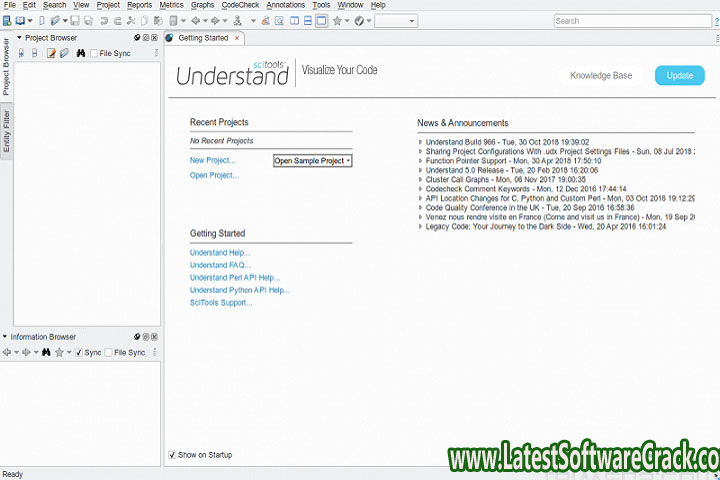Click star favorites icon in Information Browser
Image resolution: width=720 pixels, height=480 pixels.
click(60, 352)
